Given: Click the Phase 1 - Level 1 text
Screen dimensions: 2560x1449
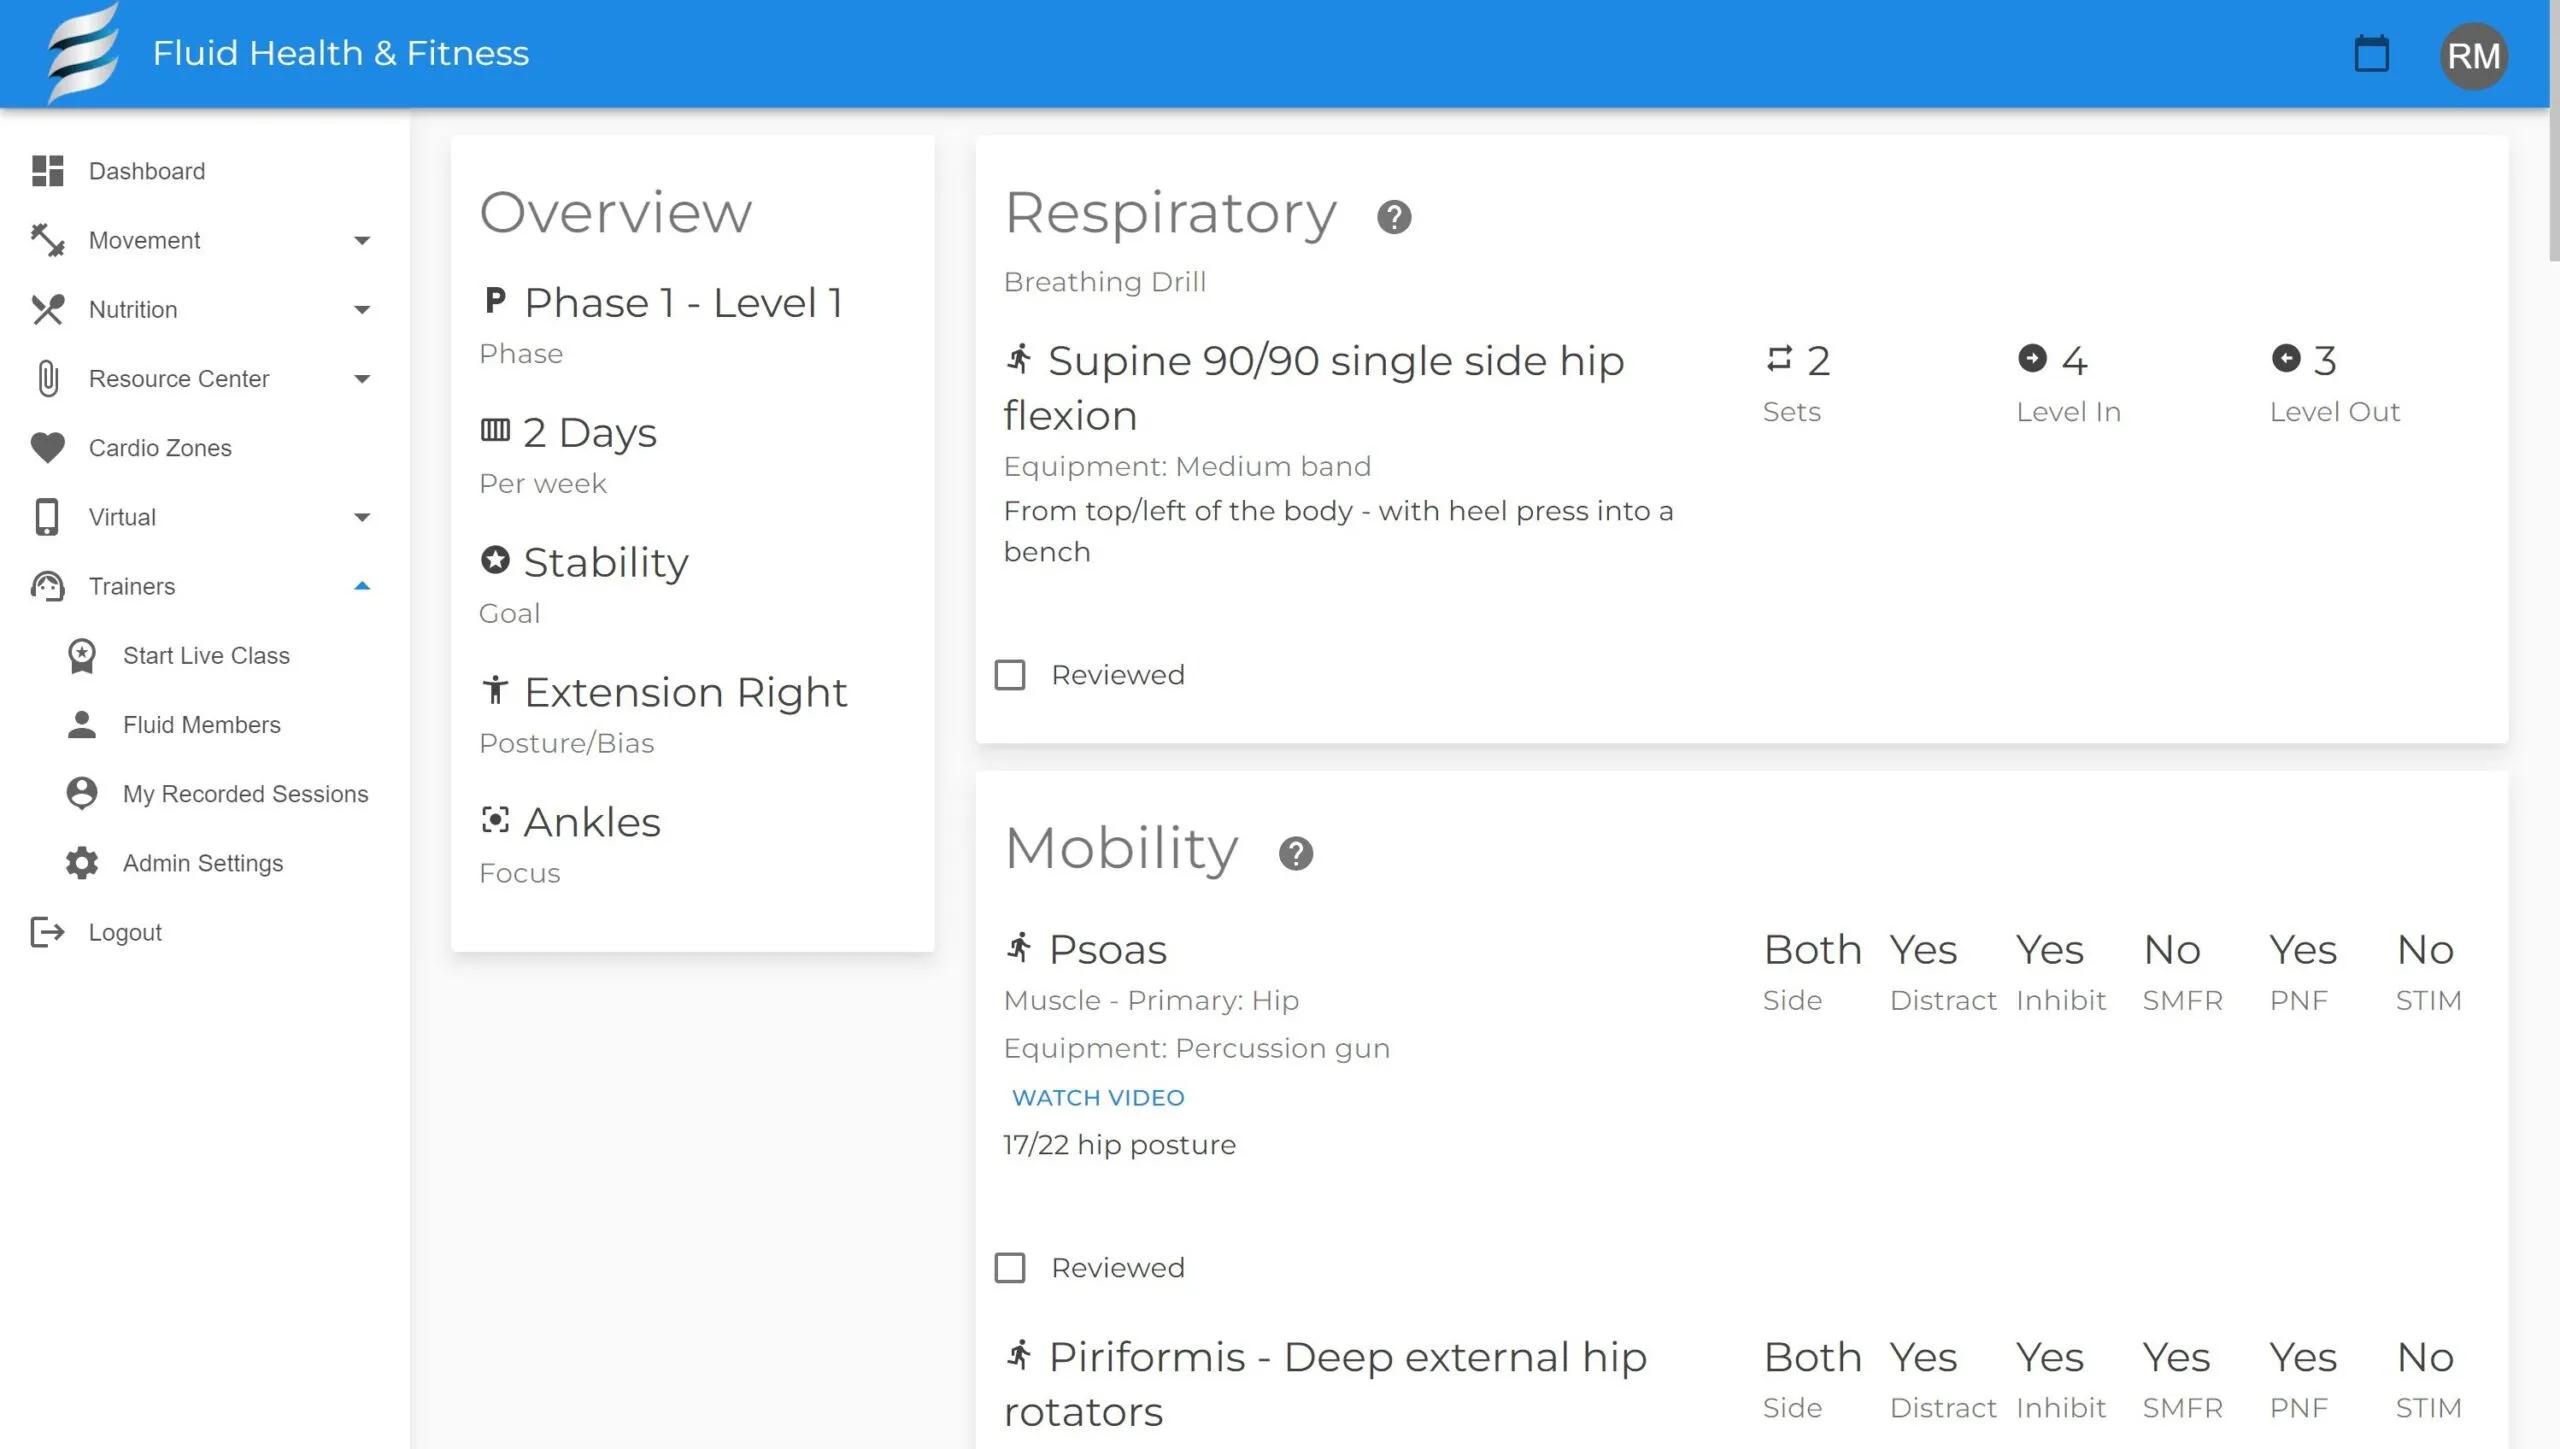Looking at the screenshot, I should (x=683, y=302).
